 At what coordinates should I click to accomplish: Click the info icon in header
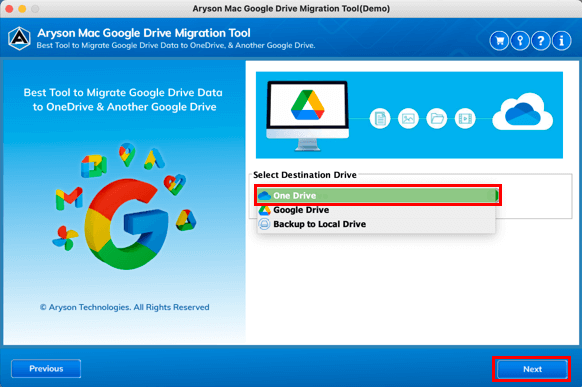(562, 41)
